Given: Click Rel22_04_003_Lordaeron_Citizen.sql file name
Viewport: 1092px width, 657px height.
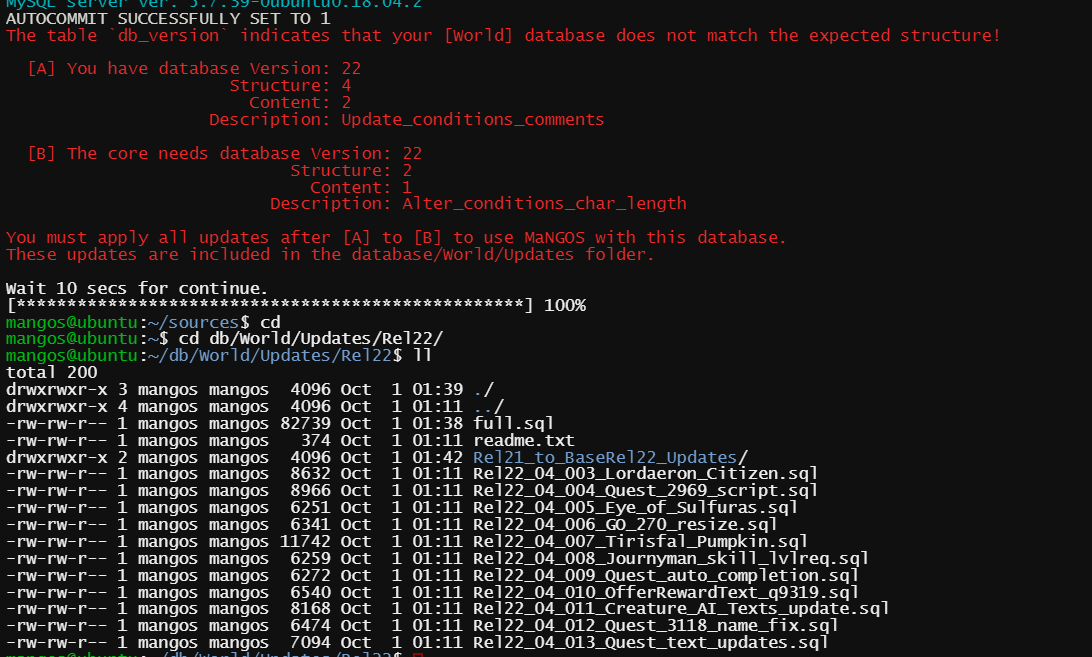Looking at the screenshot, I should [645, 474].
